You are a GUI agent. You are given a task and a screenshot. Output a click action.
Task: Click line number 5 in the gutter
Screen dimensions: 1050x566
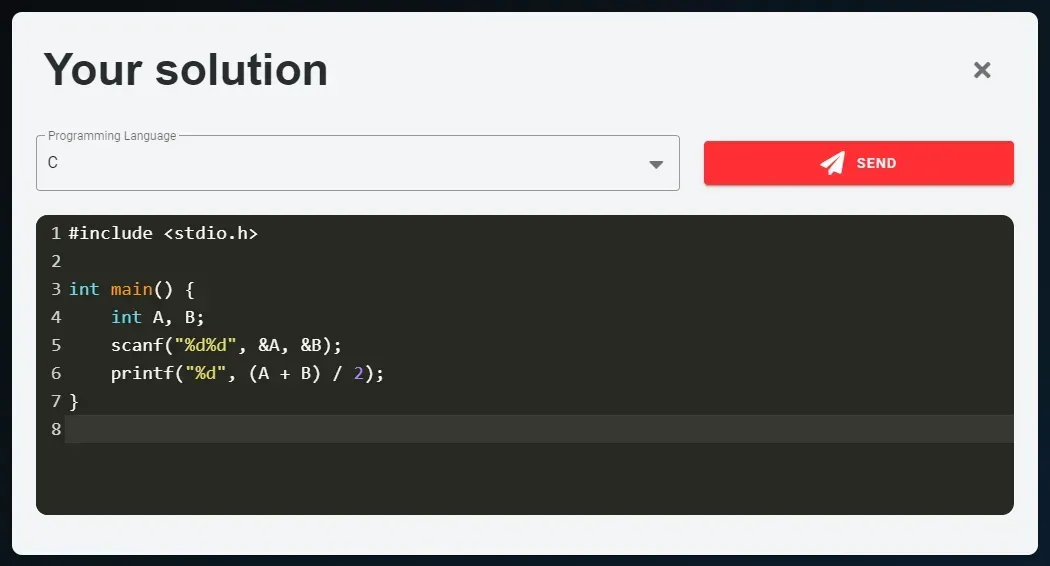pyautogui.click(x=56, y=345)
